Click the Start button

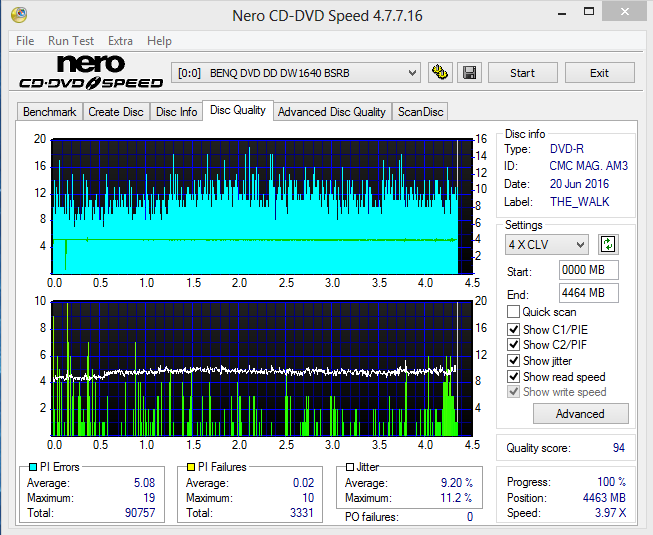(523, 73)
